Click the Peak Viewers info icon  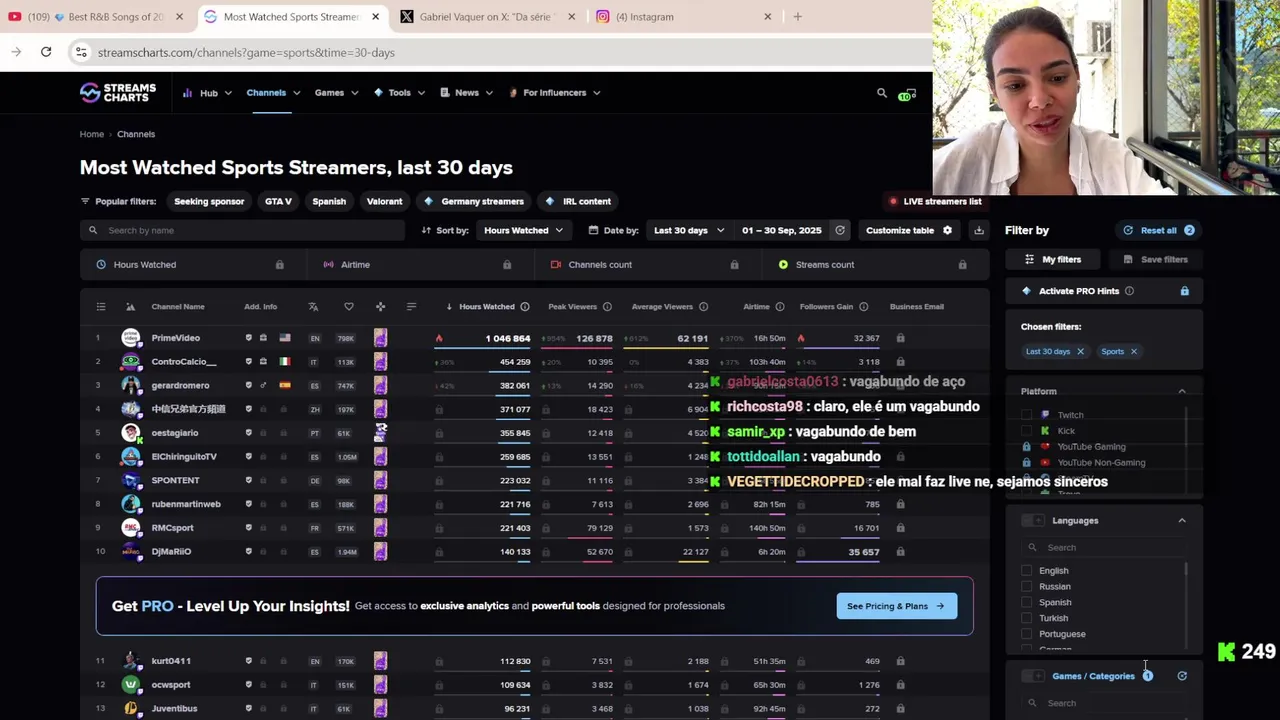pos(607,307)
